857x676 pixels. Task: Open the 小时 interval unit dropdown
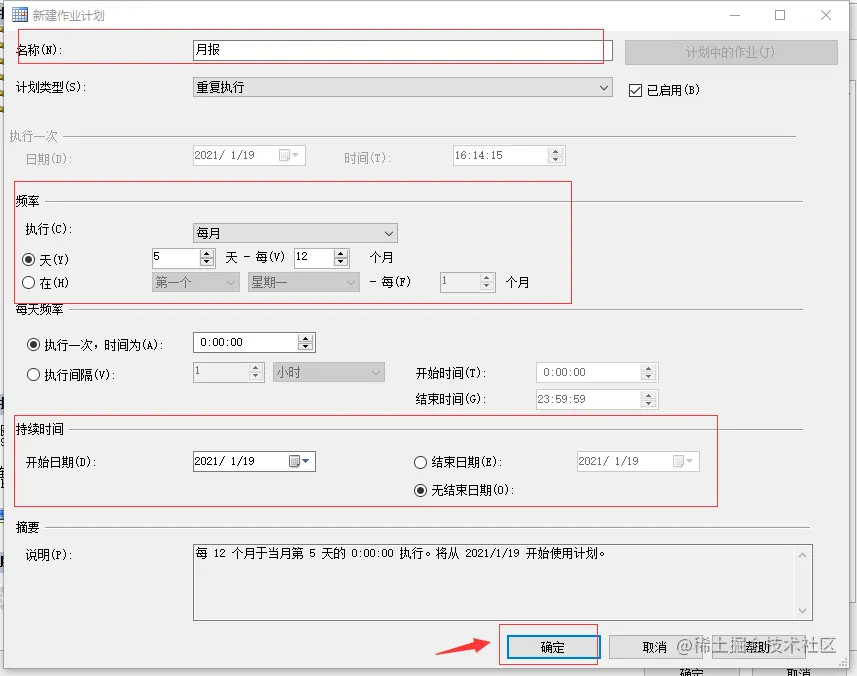coord(328,373)
